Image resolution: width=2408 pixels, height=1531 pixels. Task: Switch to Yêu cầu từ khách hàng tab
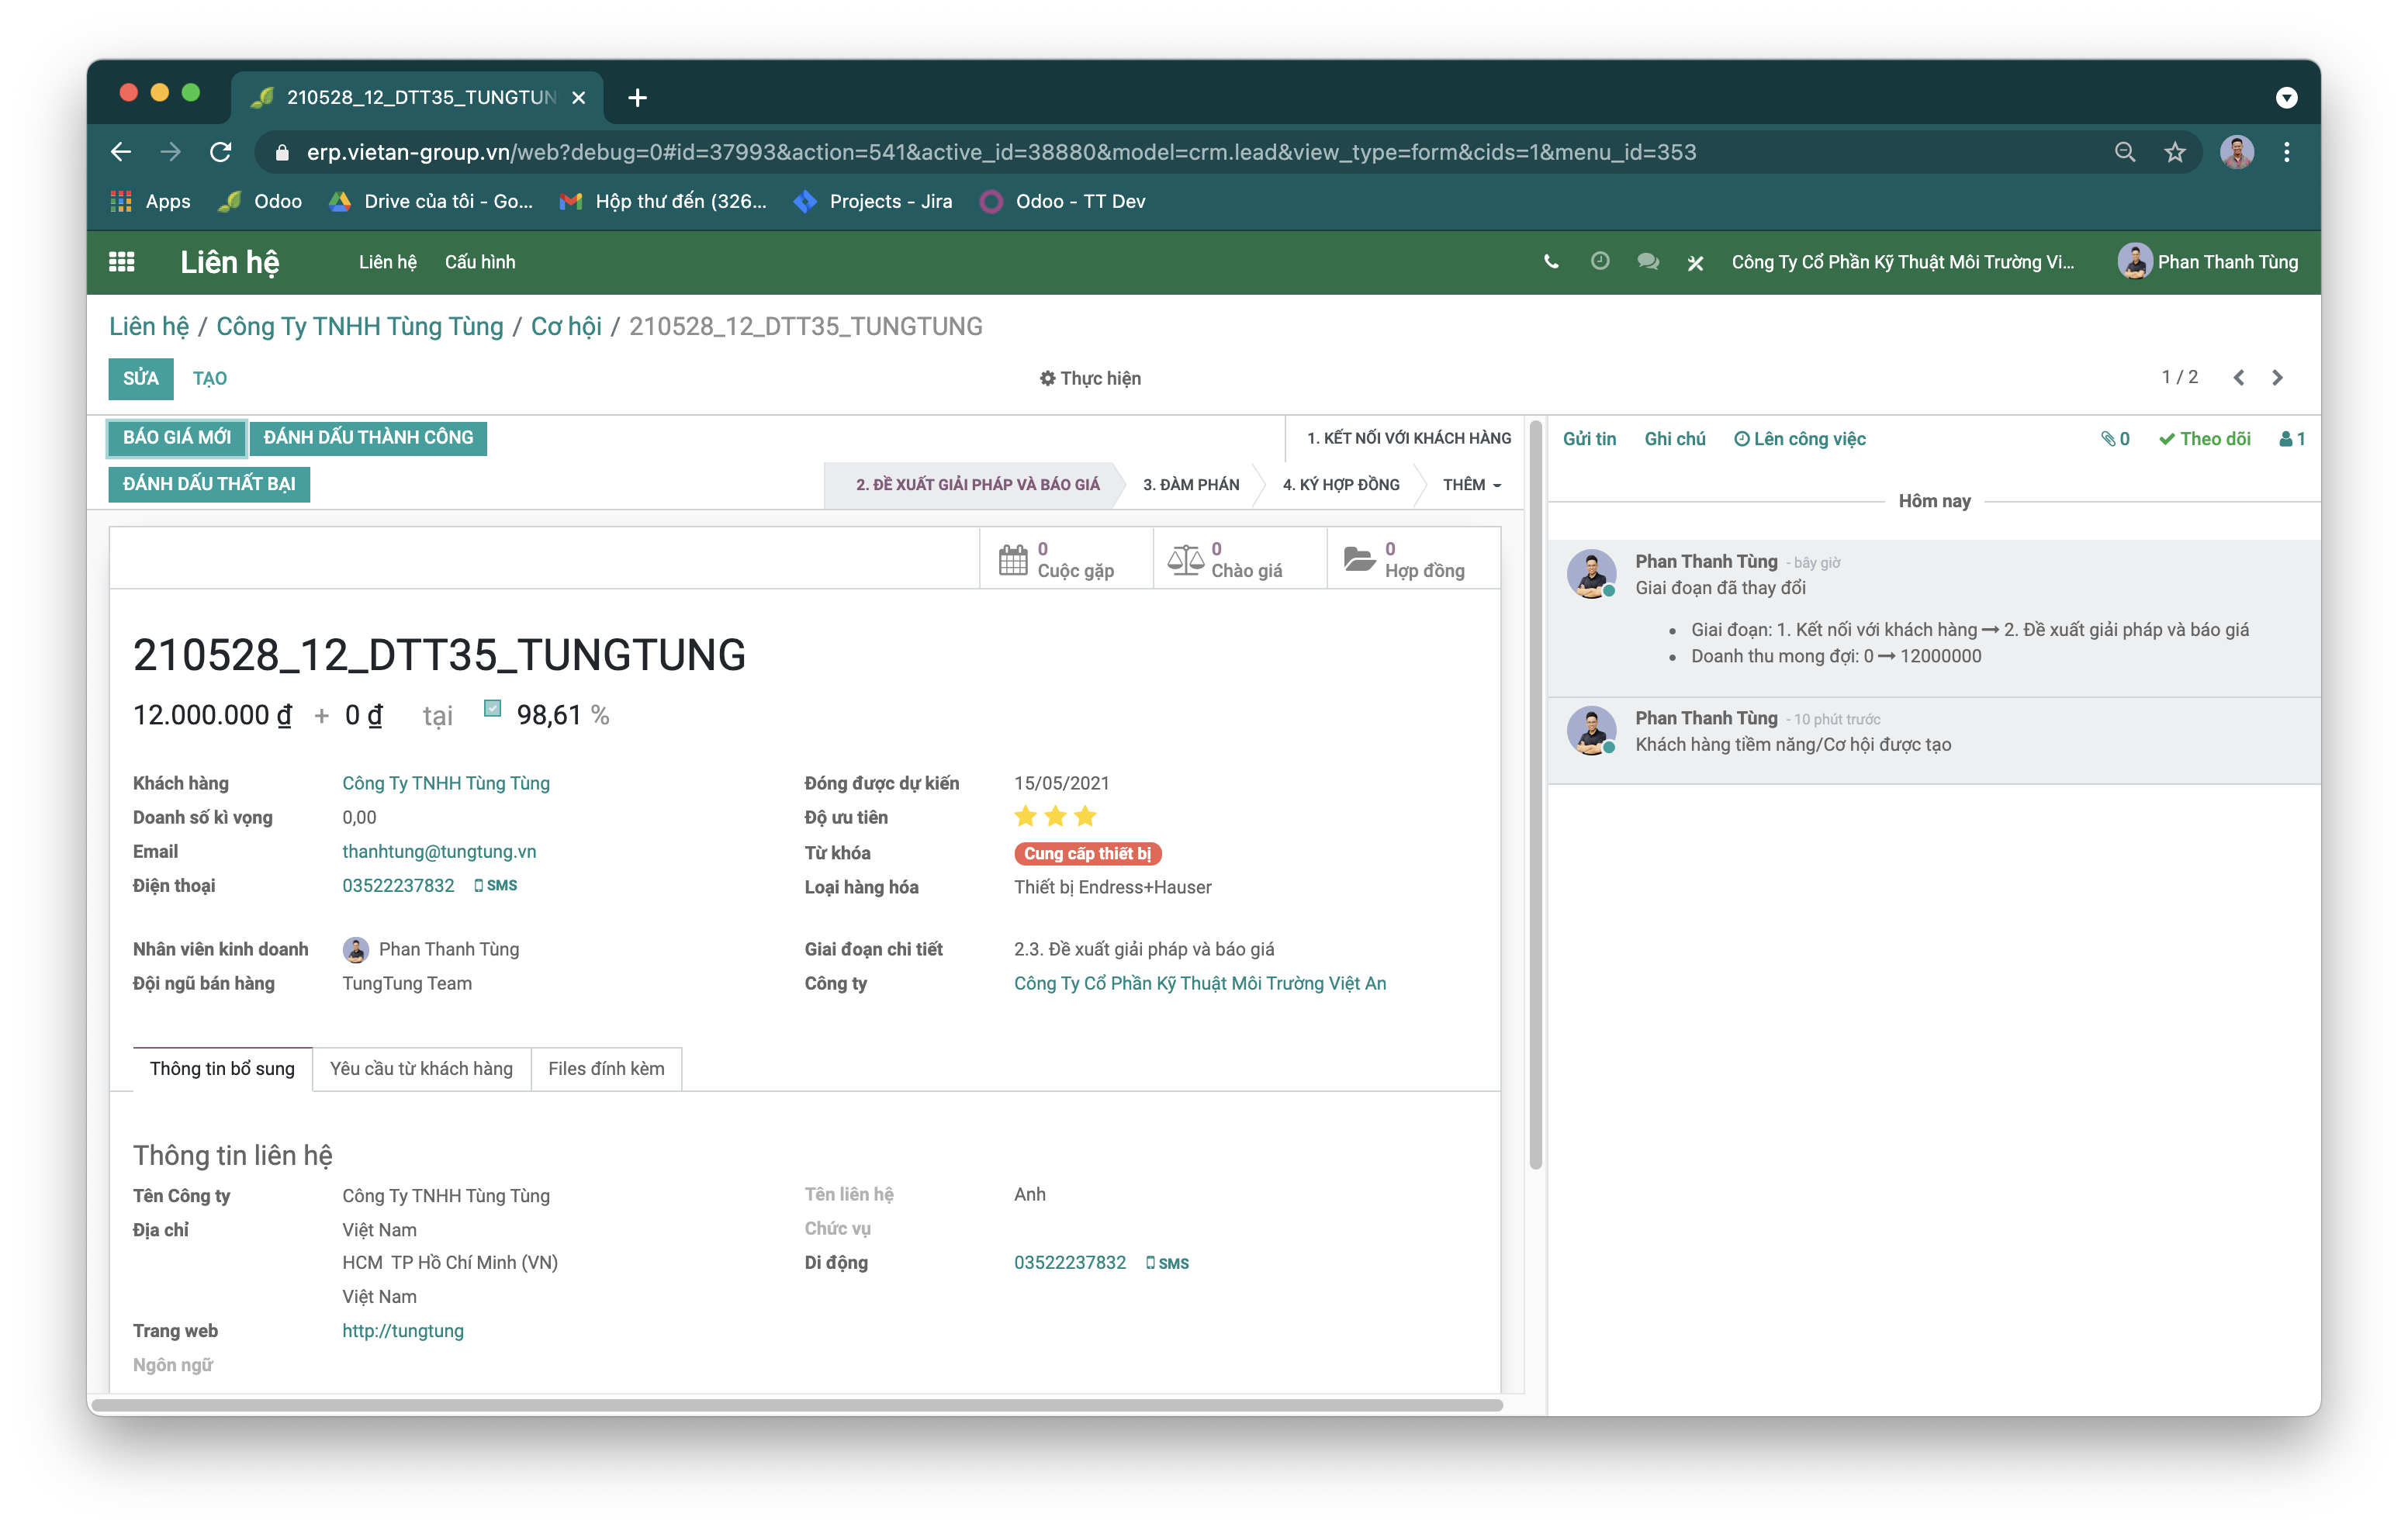(421, 1069)
